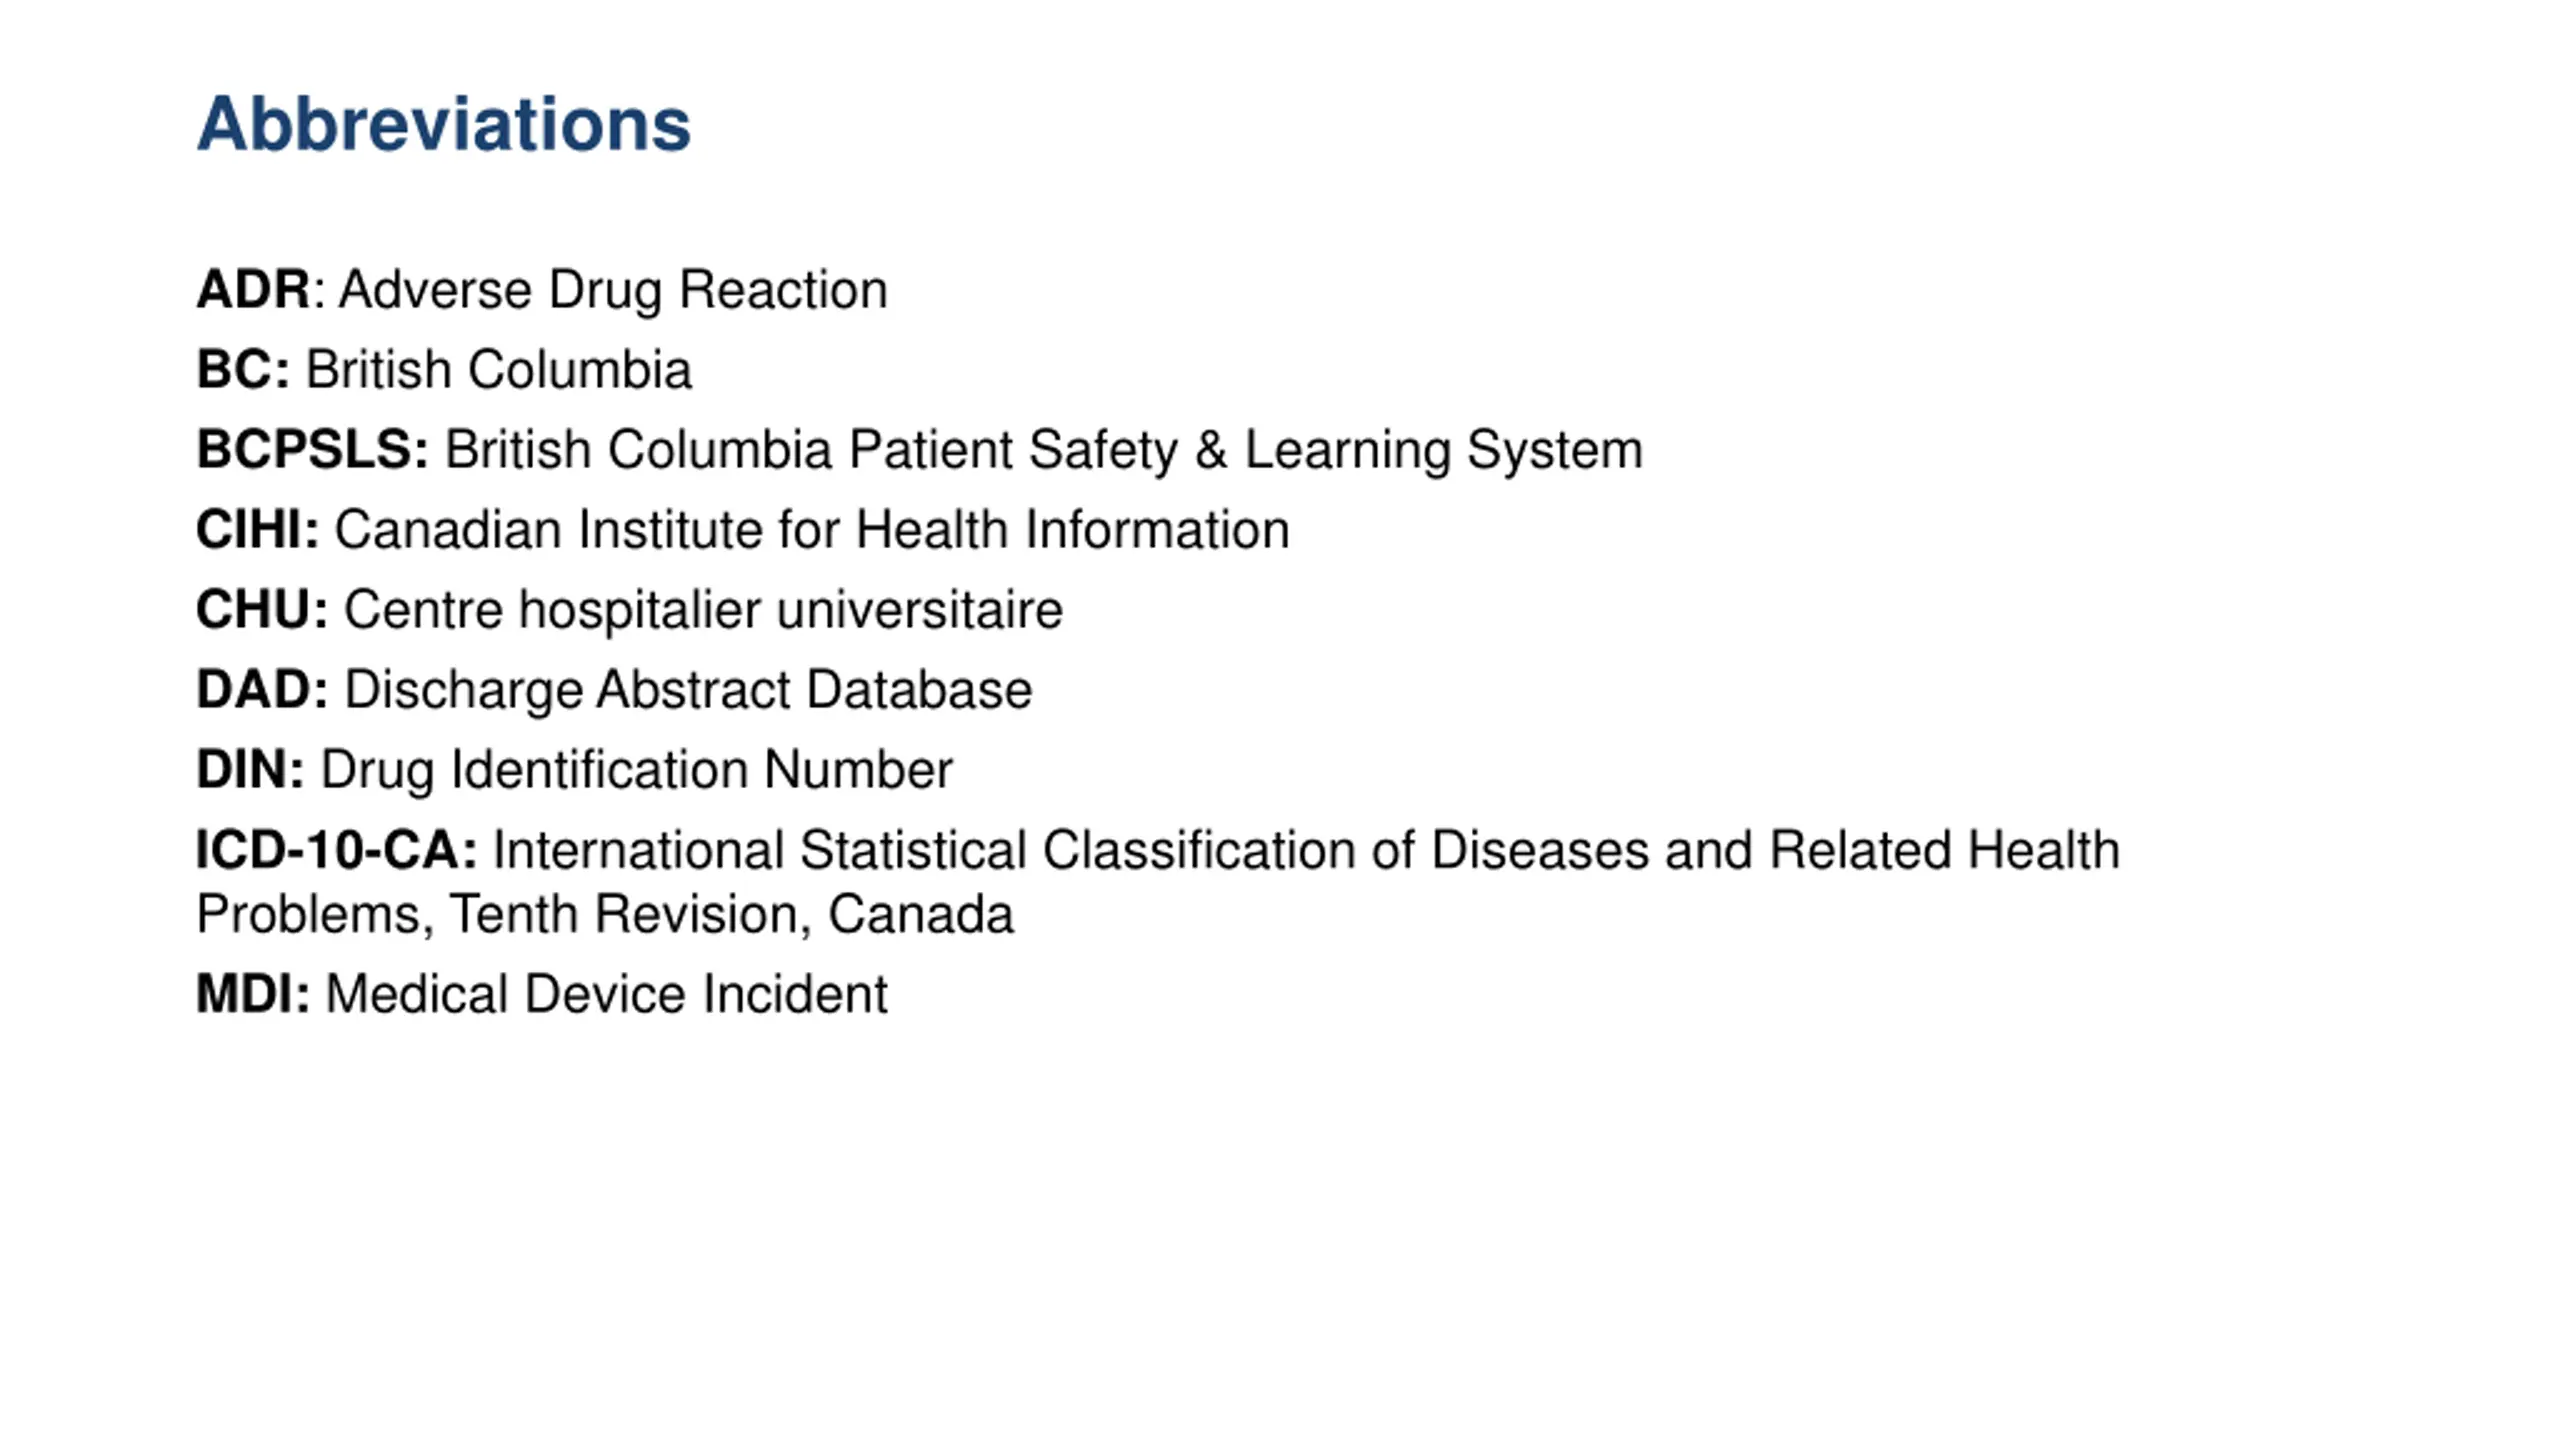
Task: Click Discharge Abstract Database text
Action: click(688, 691)
